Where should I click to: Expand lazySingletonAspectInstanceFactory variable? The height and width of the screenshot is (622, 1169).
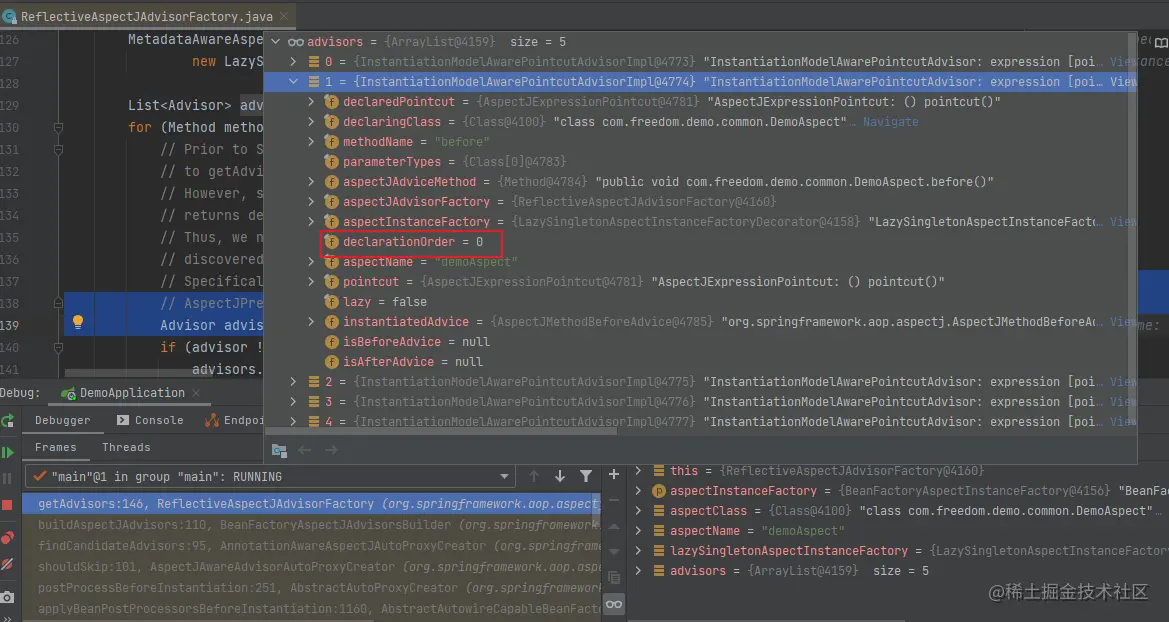pos(638,551)
